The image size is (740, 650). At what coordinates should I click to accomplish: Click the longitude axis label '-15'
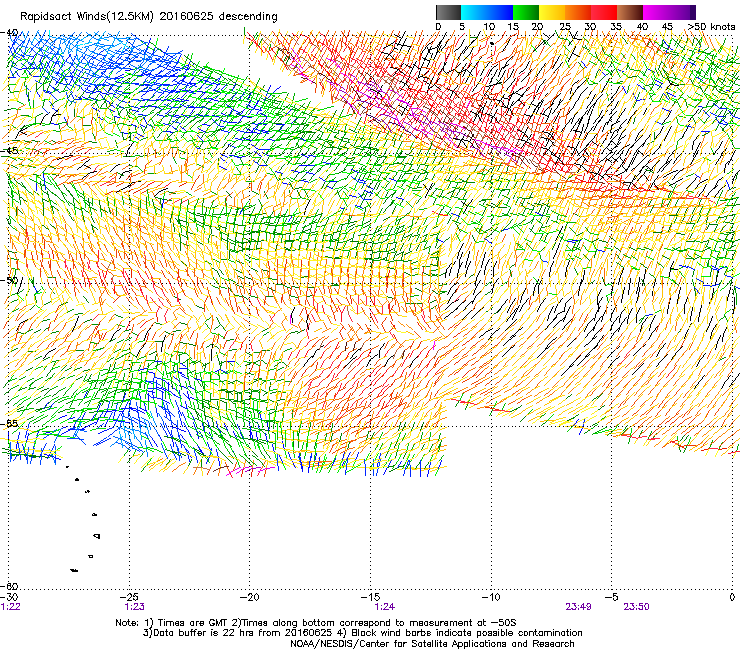tap(370, 598)
